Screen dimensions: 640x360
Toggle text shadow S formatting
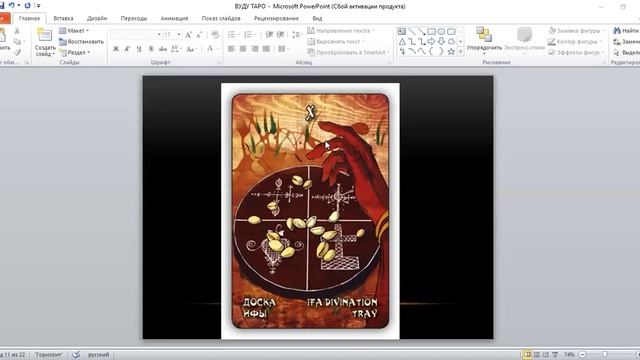coord(151,49)
